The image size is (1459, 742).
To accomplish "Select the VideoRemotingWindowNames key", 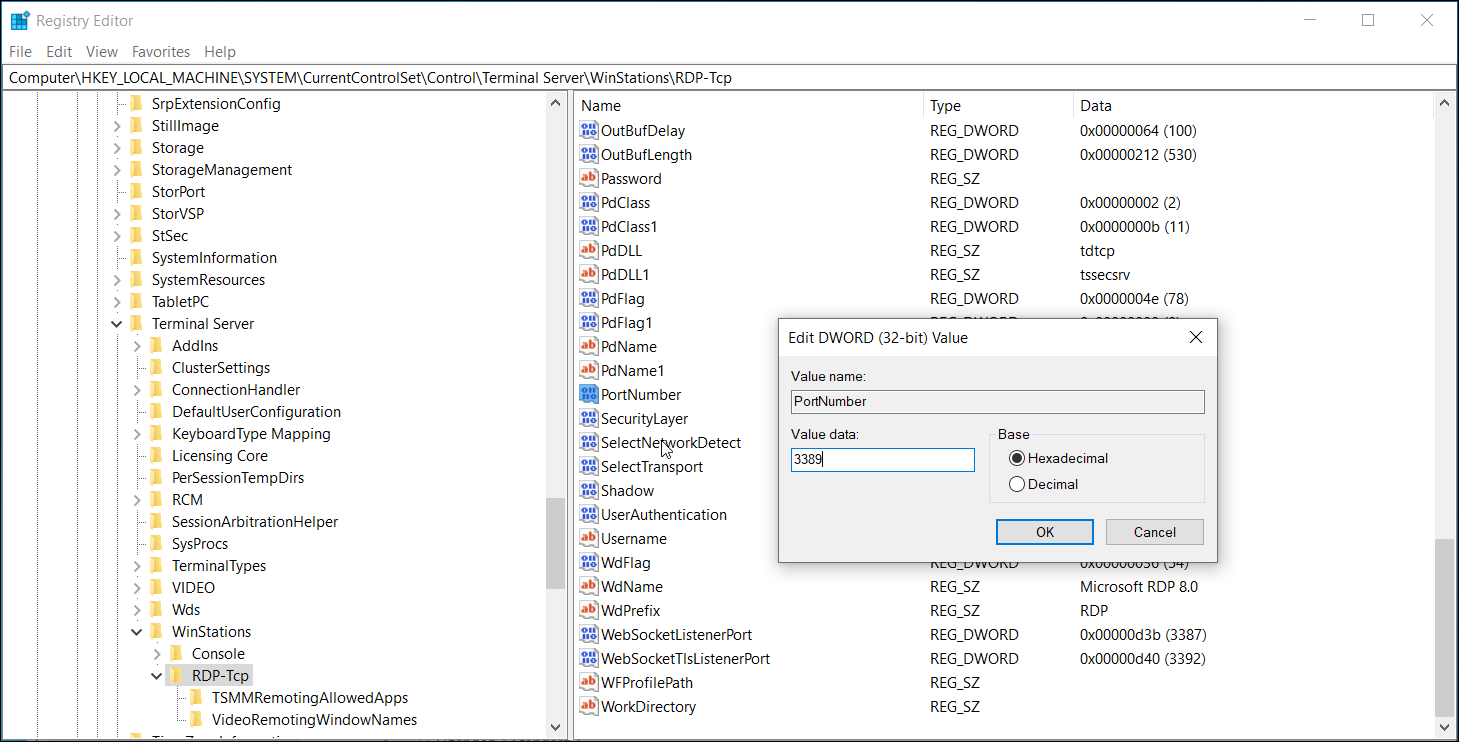I will [x=314, y=720].
